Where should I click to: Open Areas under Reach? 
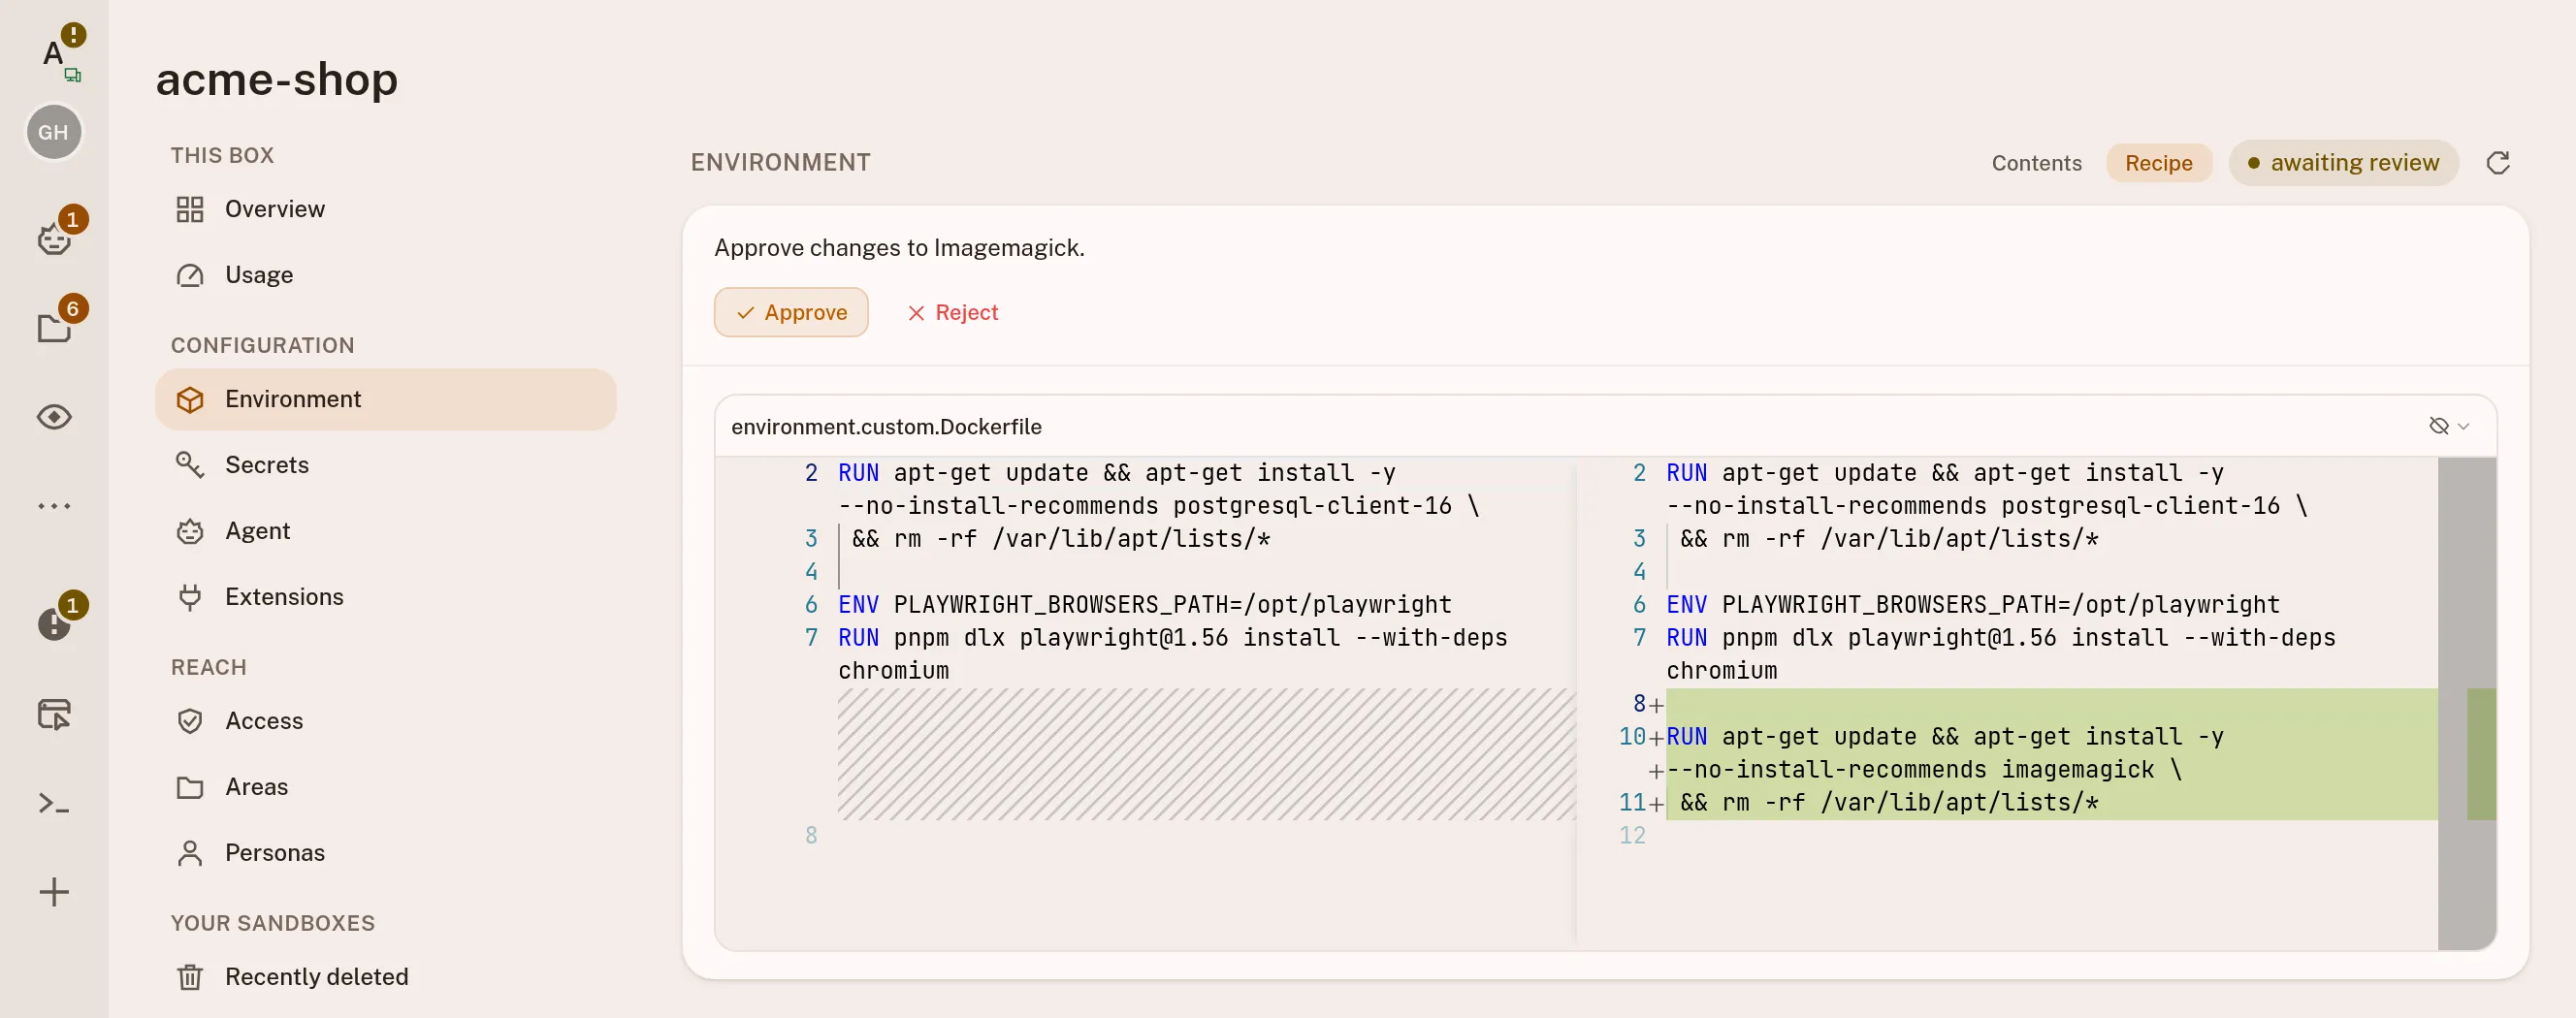(x=385, y=787)
